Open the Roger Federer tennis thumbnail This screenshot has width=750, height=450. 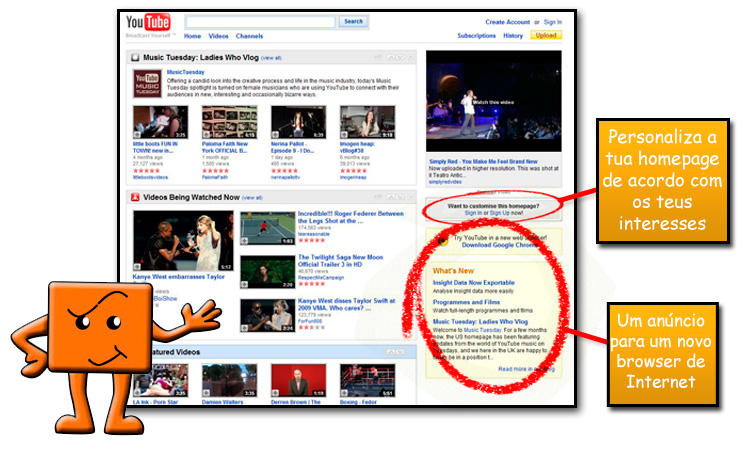267,228
